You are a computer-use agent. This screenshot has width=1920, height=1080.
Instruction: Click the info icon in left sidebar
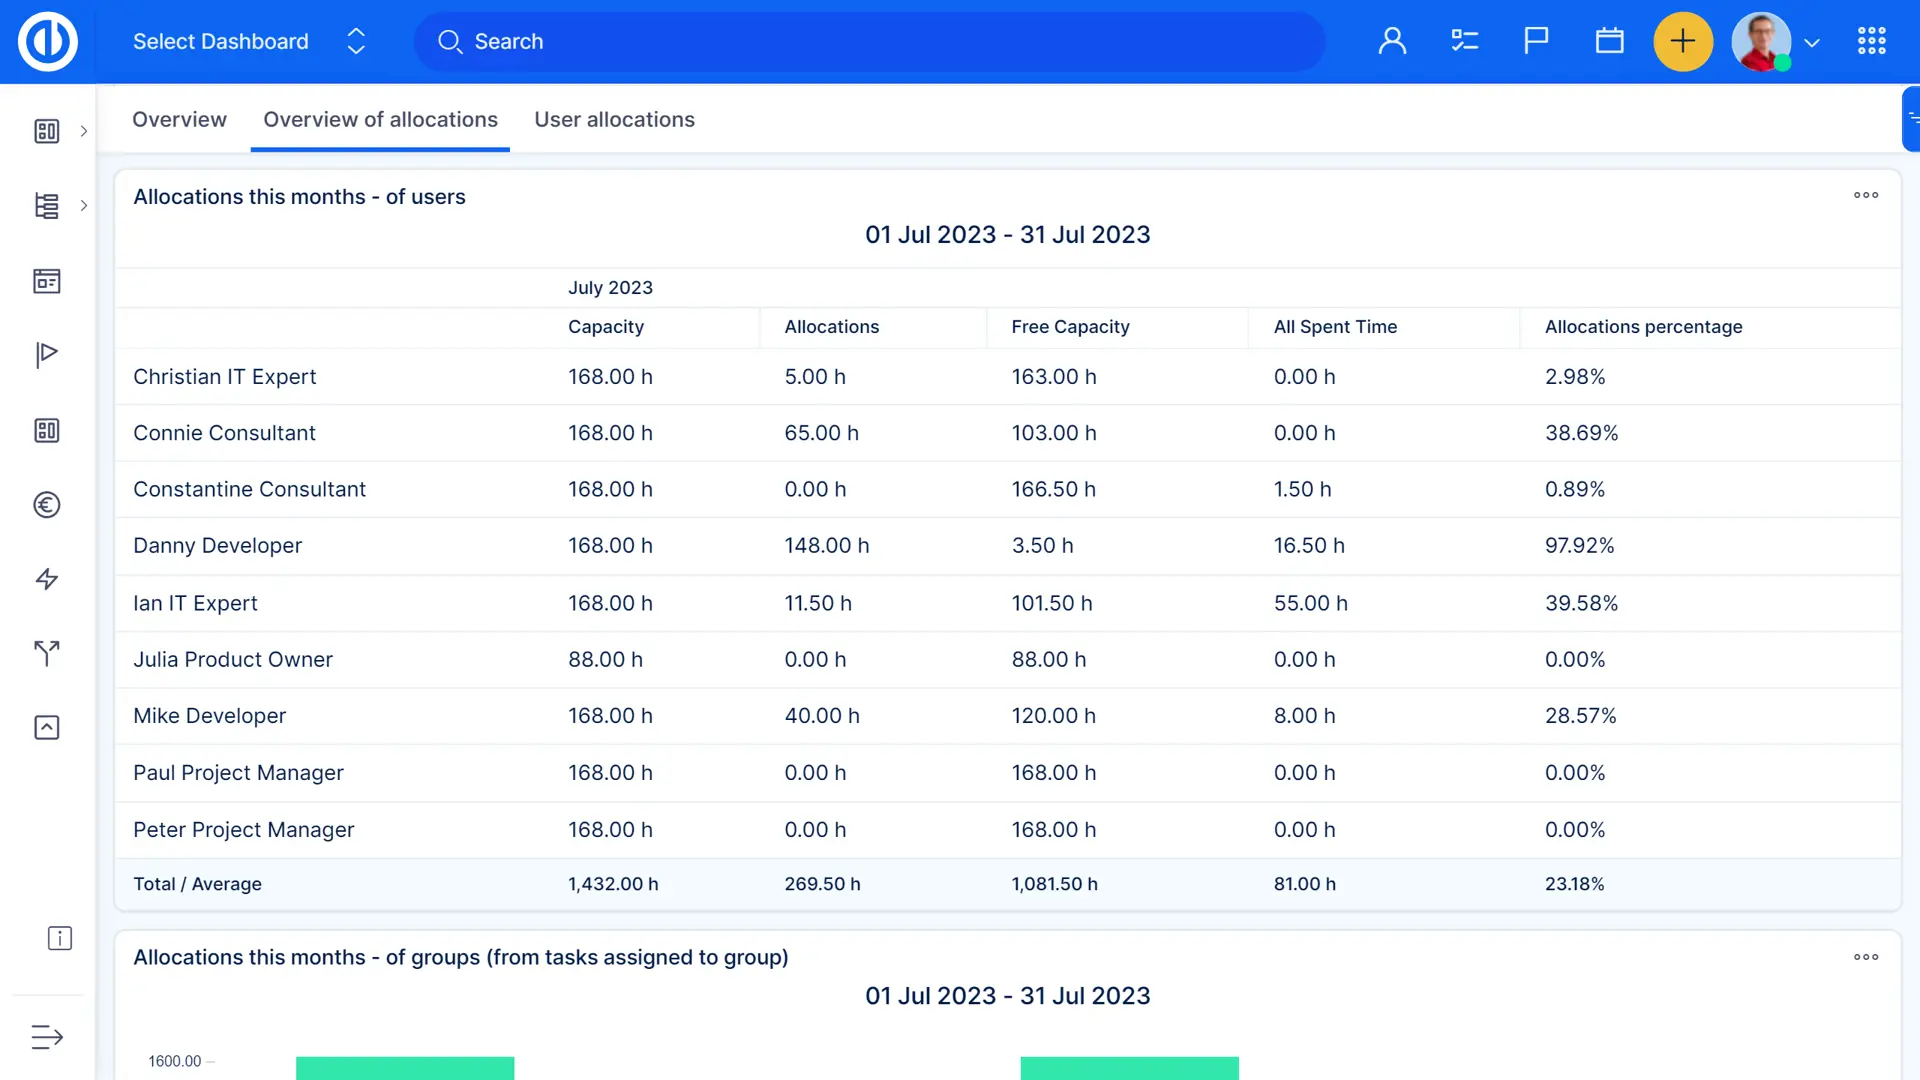click(60, 938)
